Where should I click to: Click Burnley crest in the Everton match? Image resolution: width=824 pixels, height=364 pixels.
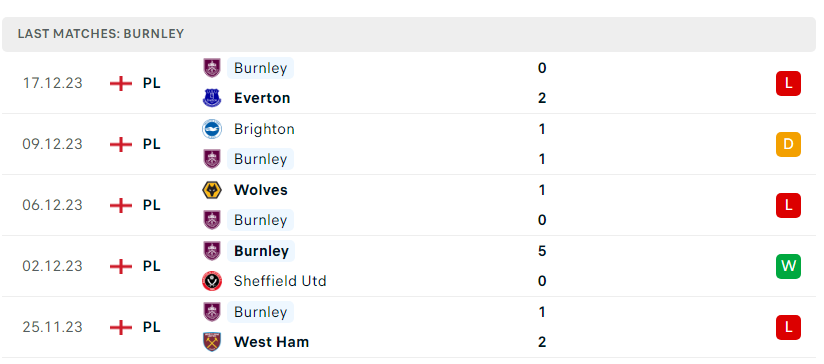click(x=212, y=68)
